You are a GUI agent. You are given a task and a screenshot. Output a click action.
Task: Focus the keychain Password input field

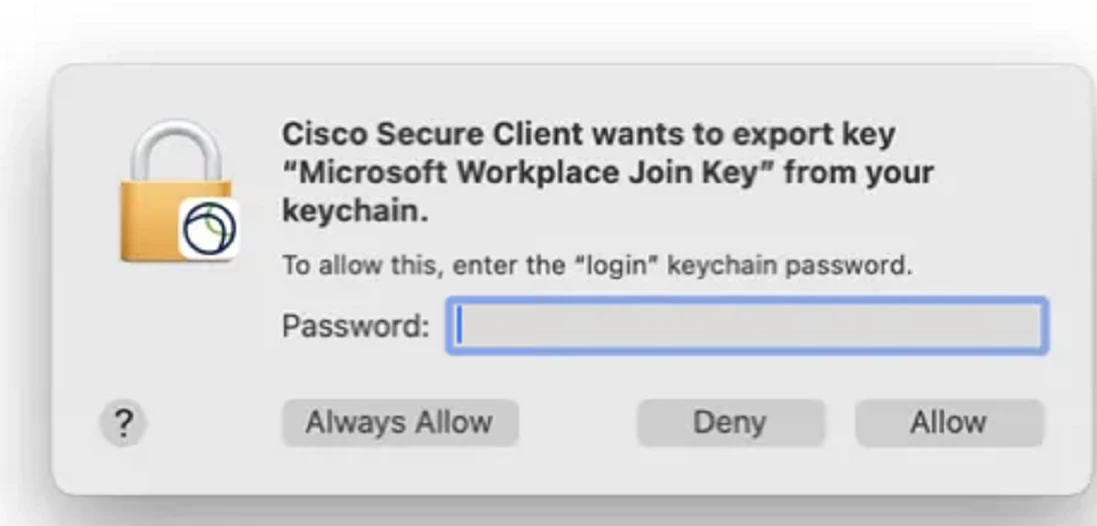pos(747,325)
